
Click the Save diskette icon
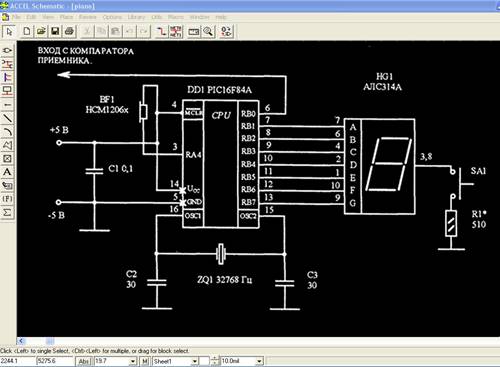click(55, 32)
